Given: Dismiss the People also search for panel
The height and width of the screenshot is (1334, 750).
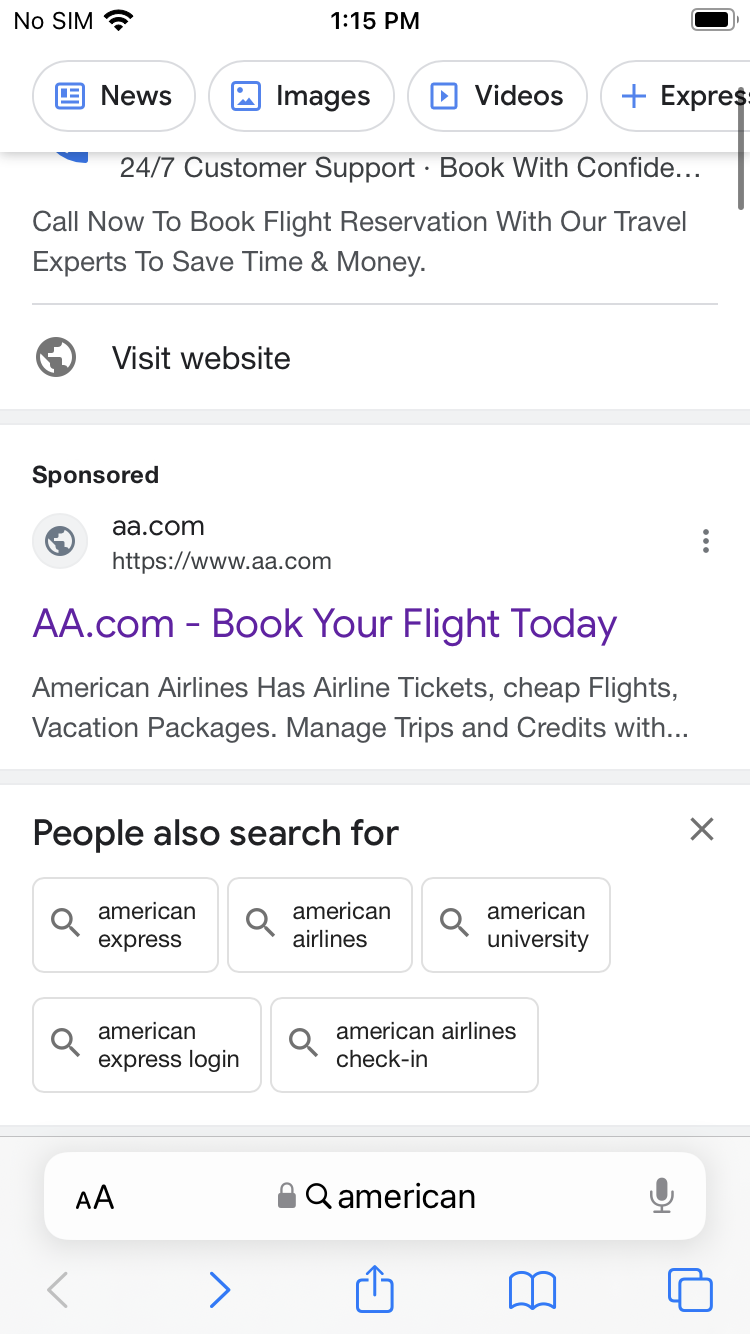Looking at the screenshot, I should click(x=702, y=829).
